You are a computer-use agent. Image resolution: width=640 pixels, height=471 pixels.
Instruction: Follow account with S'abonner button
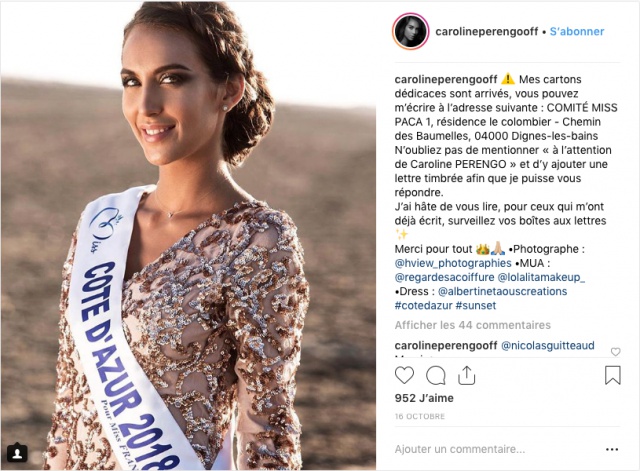577,31
